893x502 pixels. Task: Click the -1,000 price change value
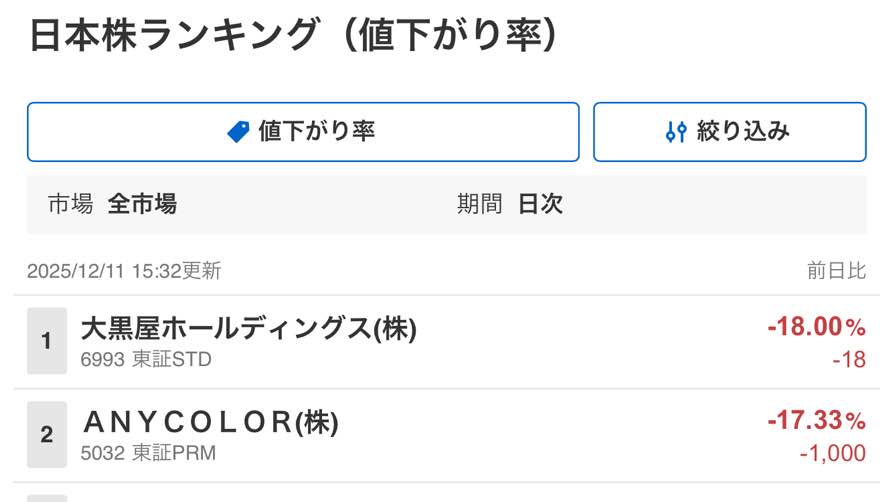point(832,453)
